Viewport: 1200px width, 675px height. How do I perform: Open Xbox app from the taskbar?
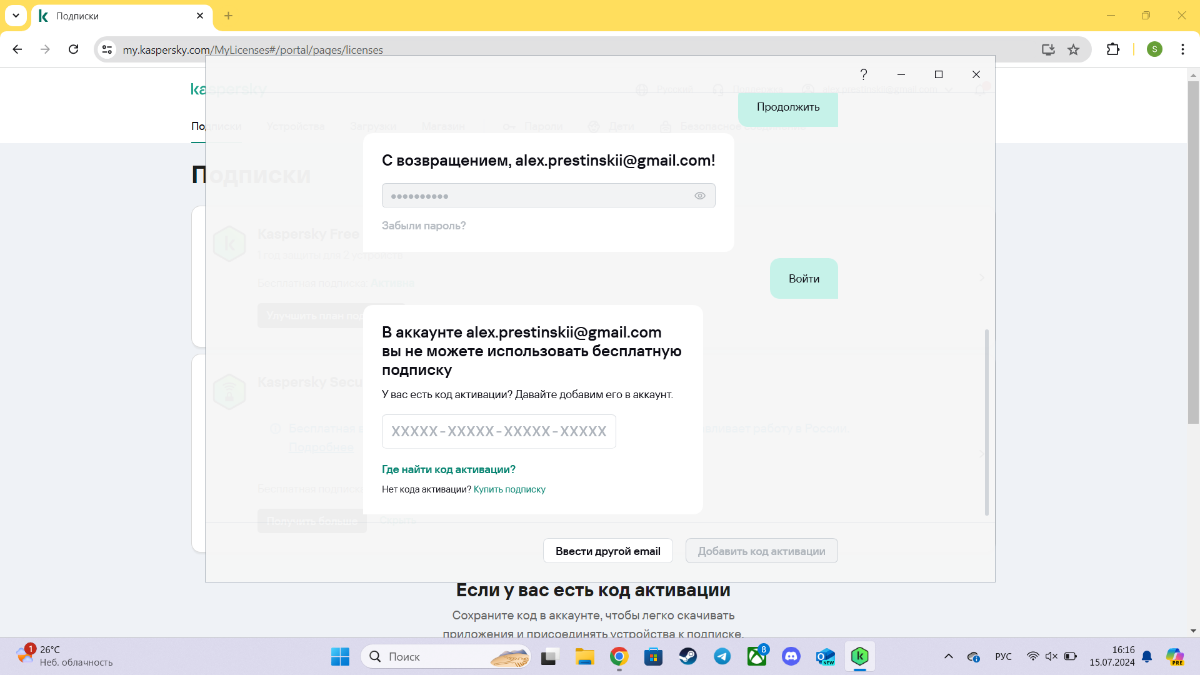(x=757, y=657)
